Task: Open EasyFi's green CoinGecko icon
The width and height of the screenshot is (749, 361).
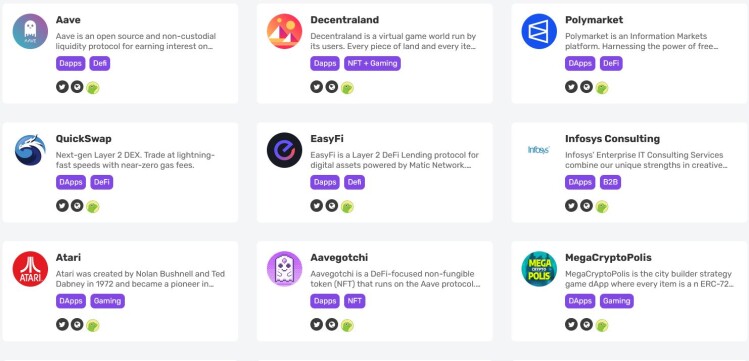Action: (x=347, y=206)
